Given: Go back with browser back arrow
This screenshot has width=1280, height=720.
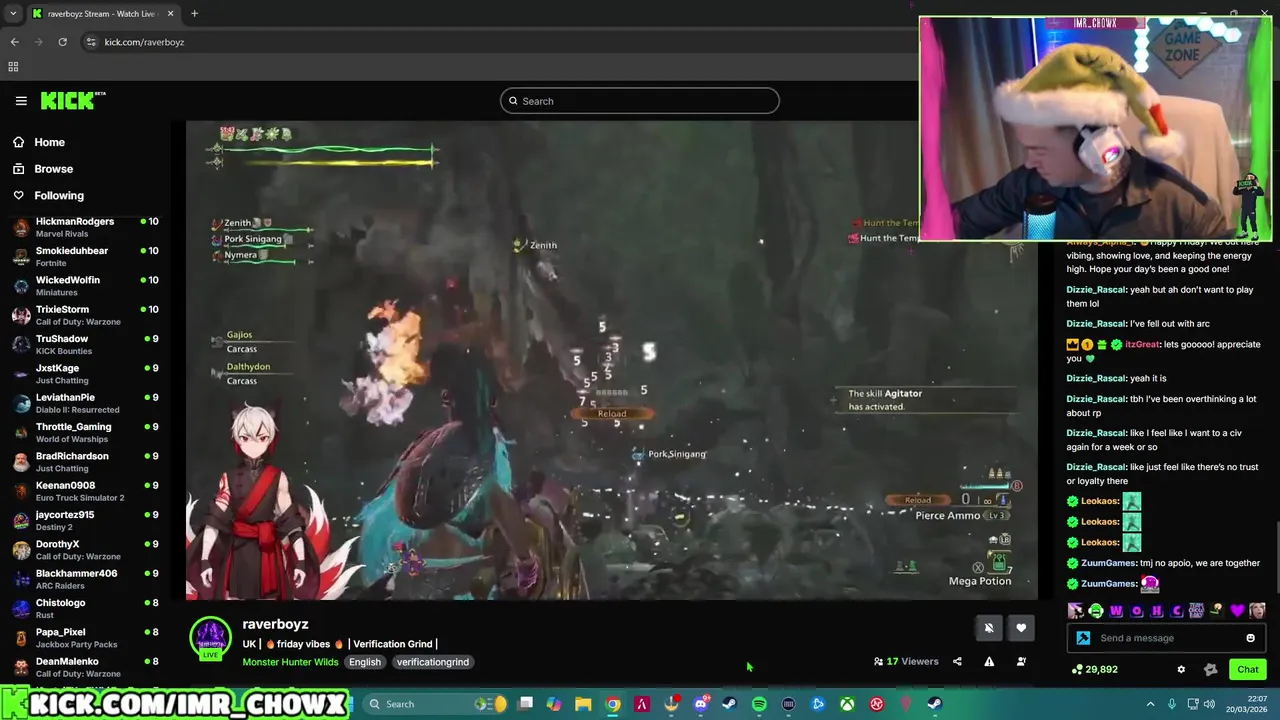Looking at the screenshot, I should pos(14,42).
